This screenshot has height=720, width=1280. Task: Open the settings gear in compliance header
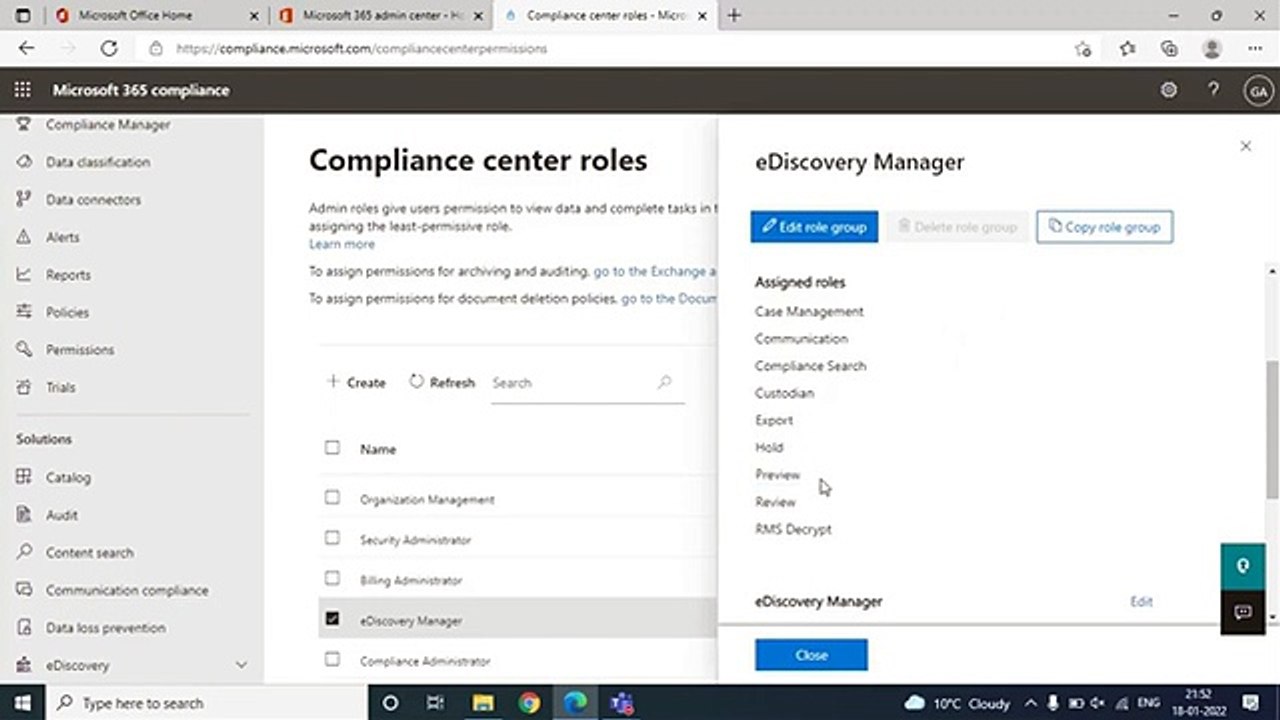tap(1168, 90)
